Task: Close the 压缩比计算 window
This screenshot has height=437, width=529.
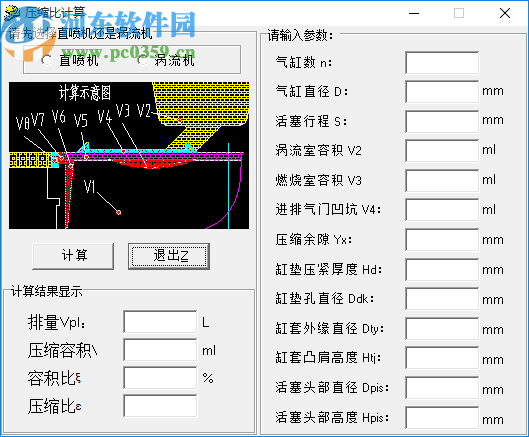Action: tap(505, 13)
